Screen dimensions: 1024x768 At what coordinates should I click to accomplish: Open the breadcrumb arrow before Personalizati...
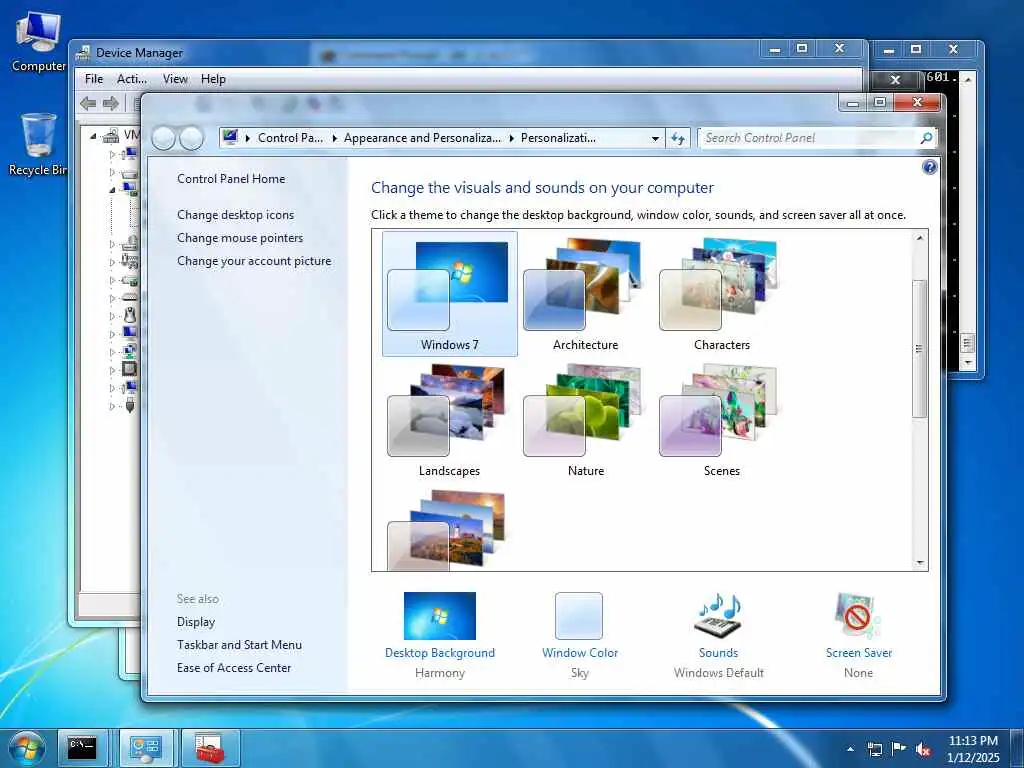511,138
